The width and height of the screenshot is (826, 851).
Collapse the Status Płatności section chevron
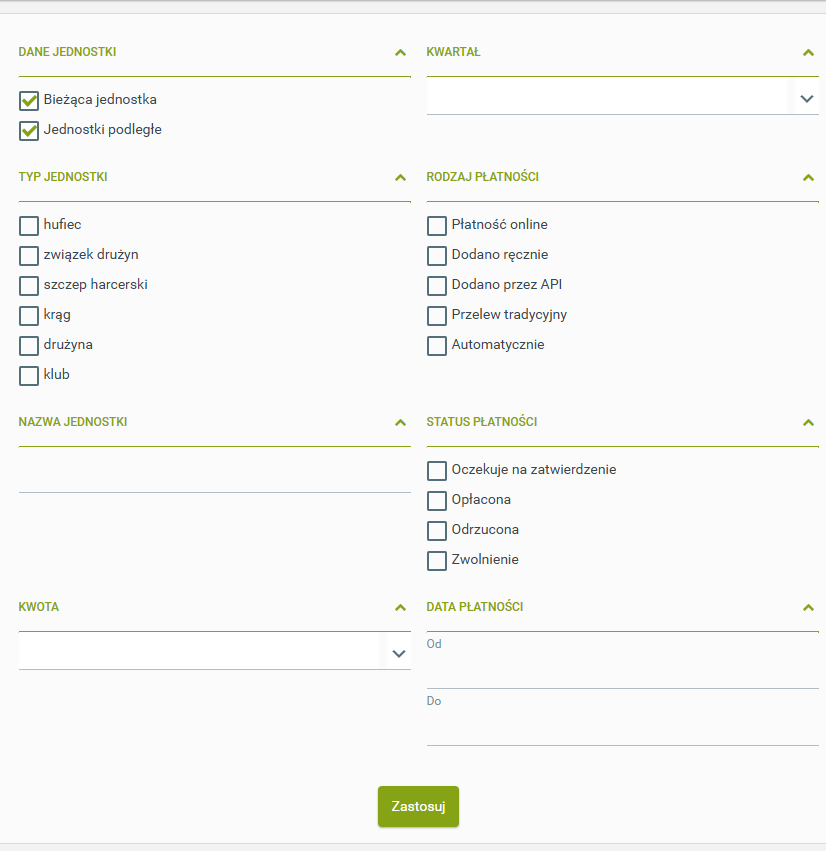[x=808, y=423]
